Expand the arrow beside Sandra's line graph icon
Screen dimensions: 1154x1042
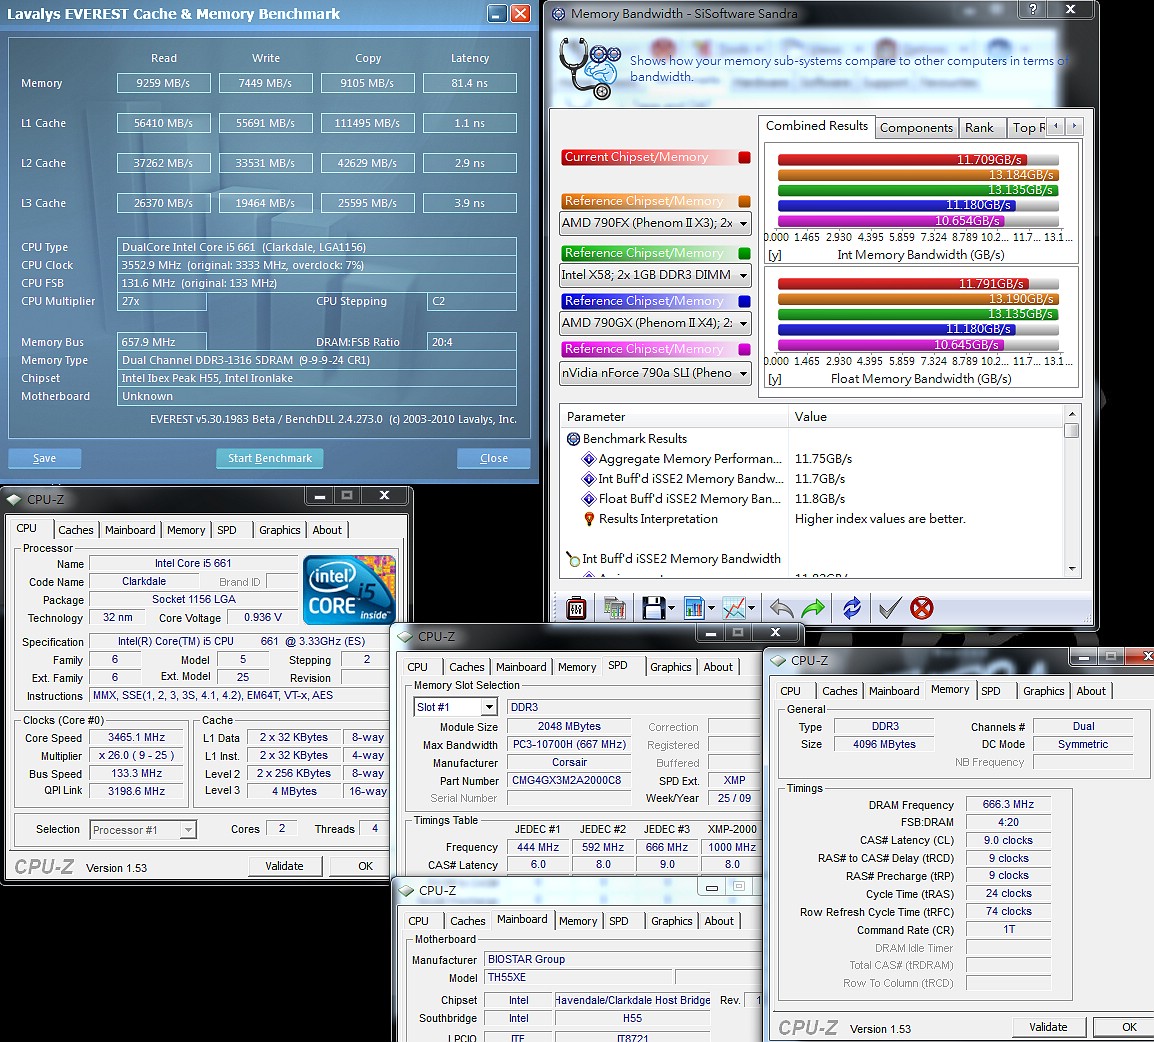pos(751,609)
